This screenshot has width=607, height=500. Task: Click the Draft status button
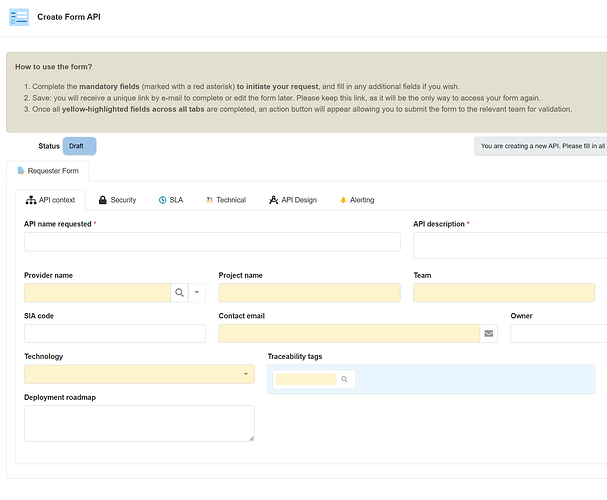click(x=78, y=146)
